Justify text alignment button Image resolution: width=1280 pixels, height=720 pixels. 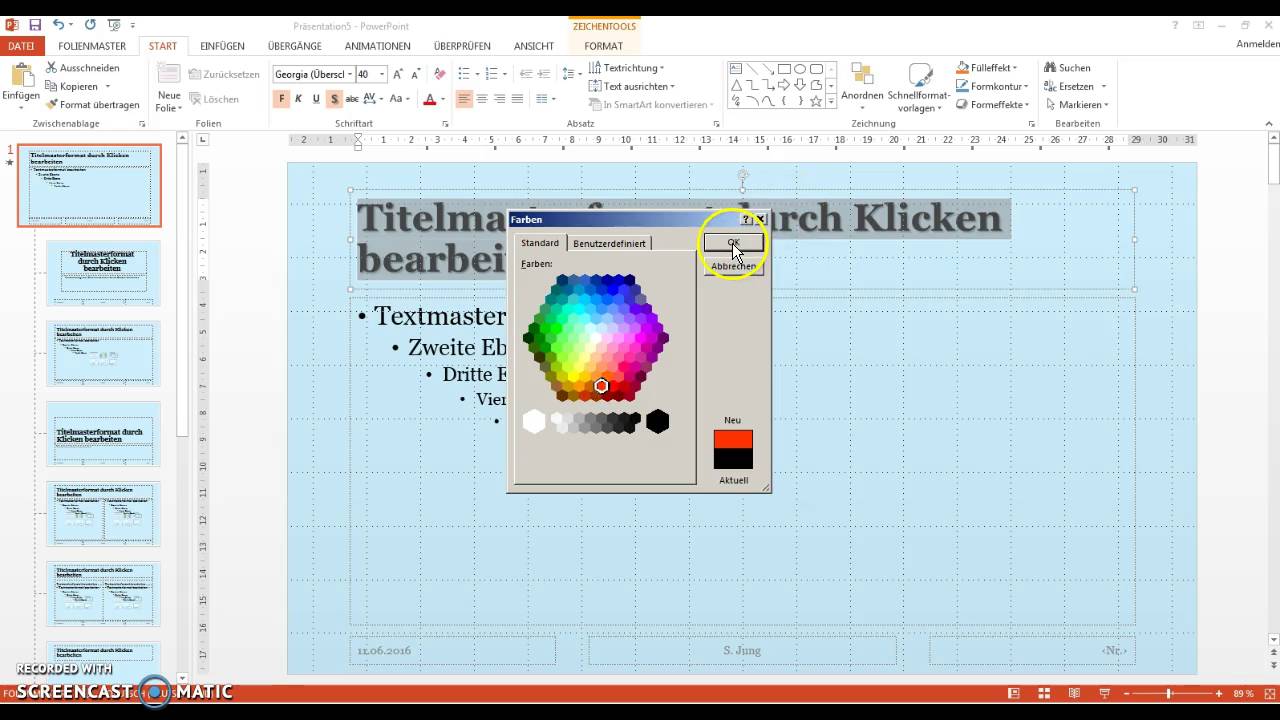tap(517, 99)
